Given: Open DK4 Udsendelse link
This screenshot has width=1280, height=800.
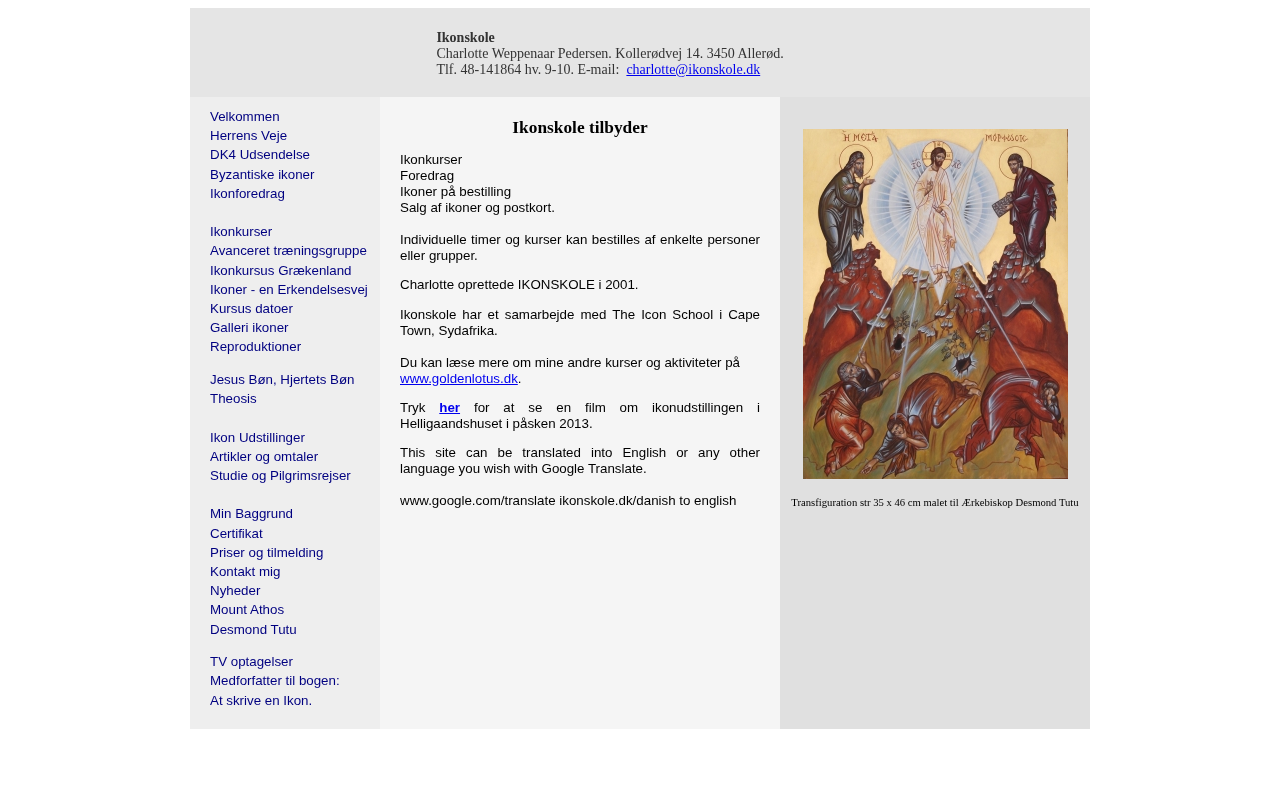Looking at the screenshot, I should pyautogui.click(x=260, y=155).
